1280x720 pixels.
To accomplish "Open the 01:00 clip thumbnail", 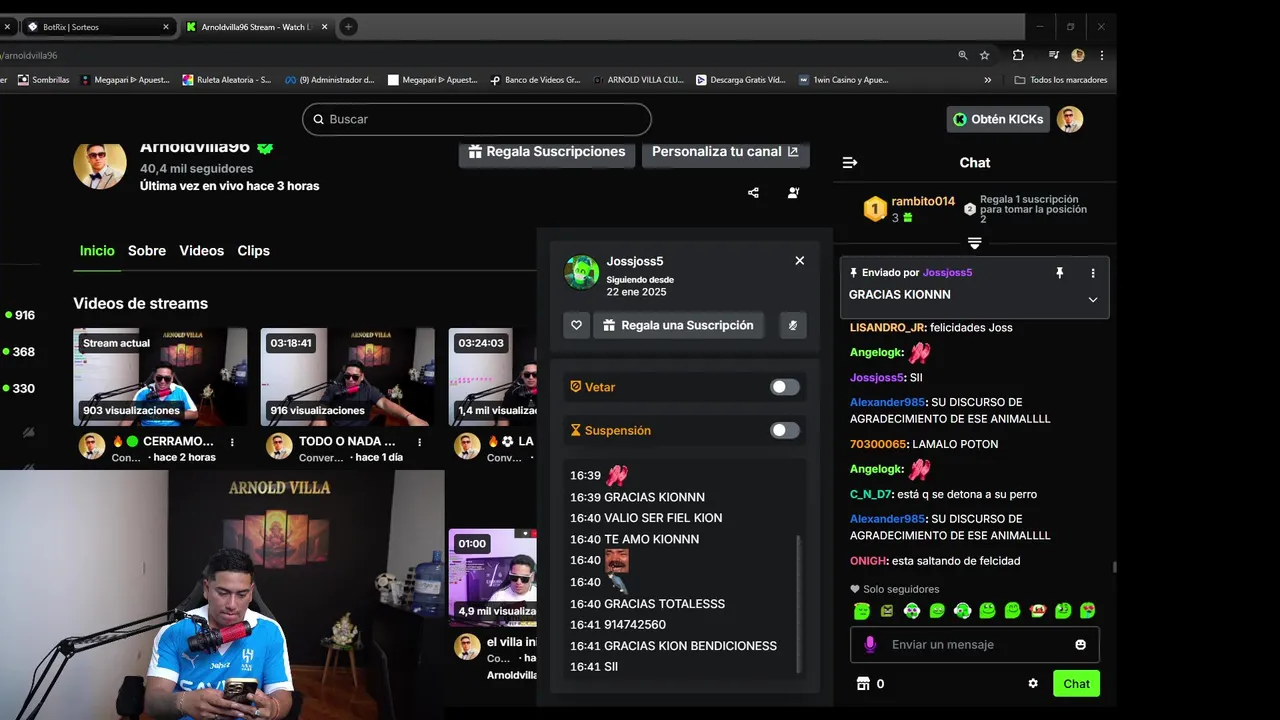I will tap(492, 578).
